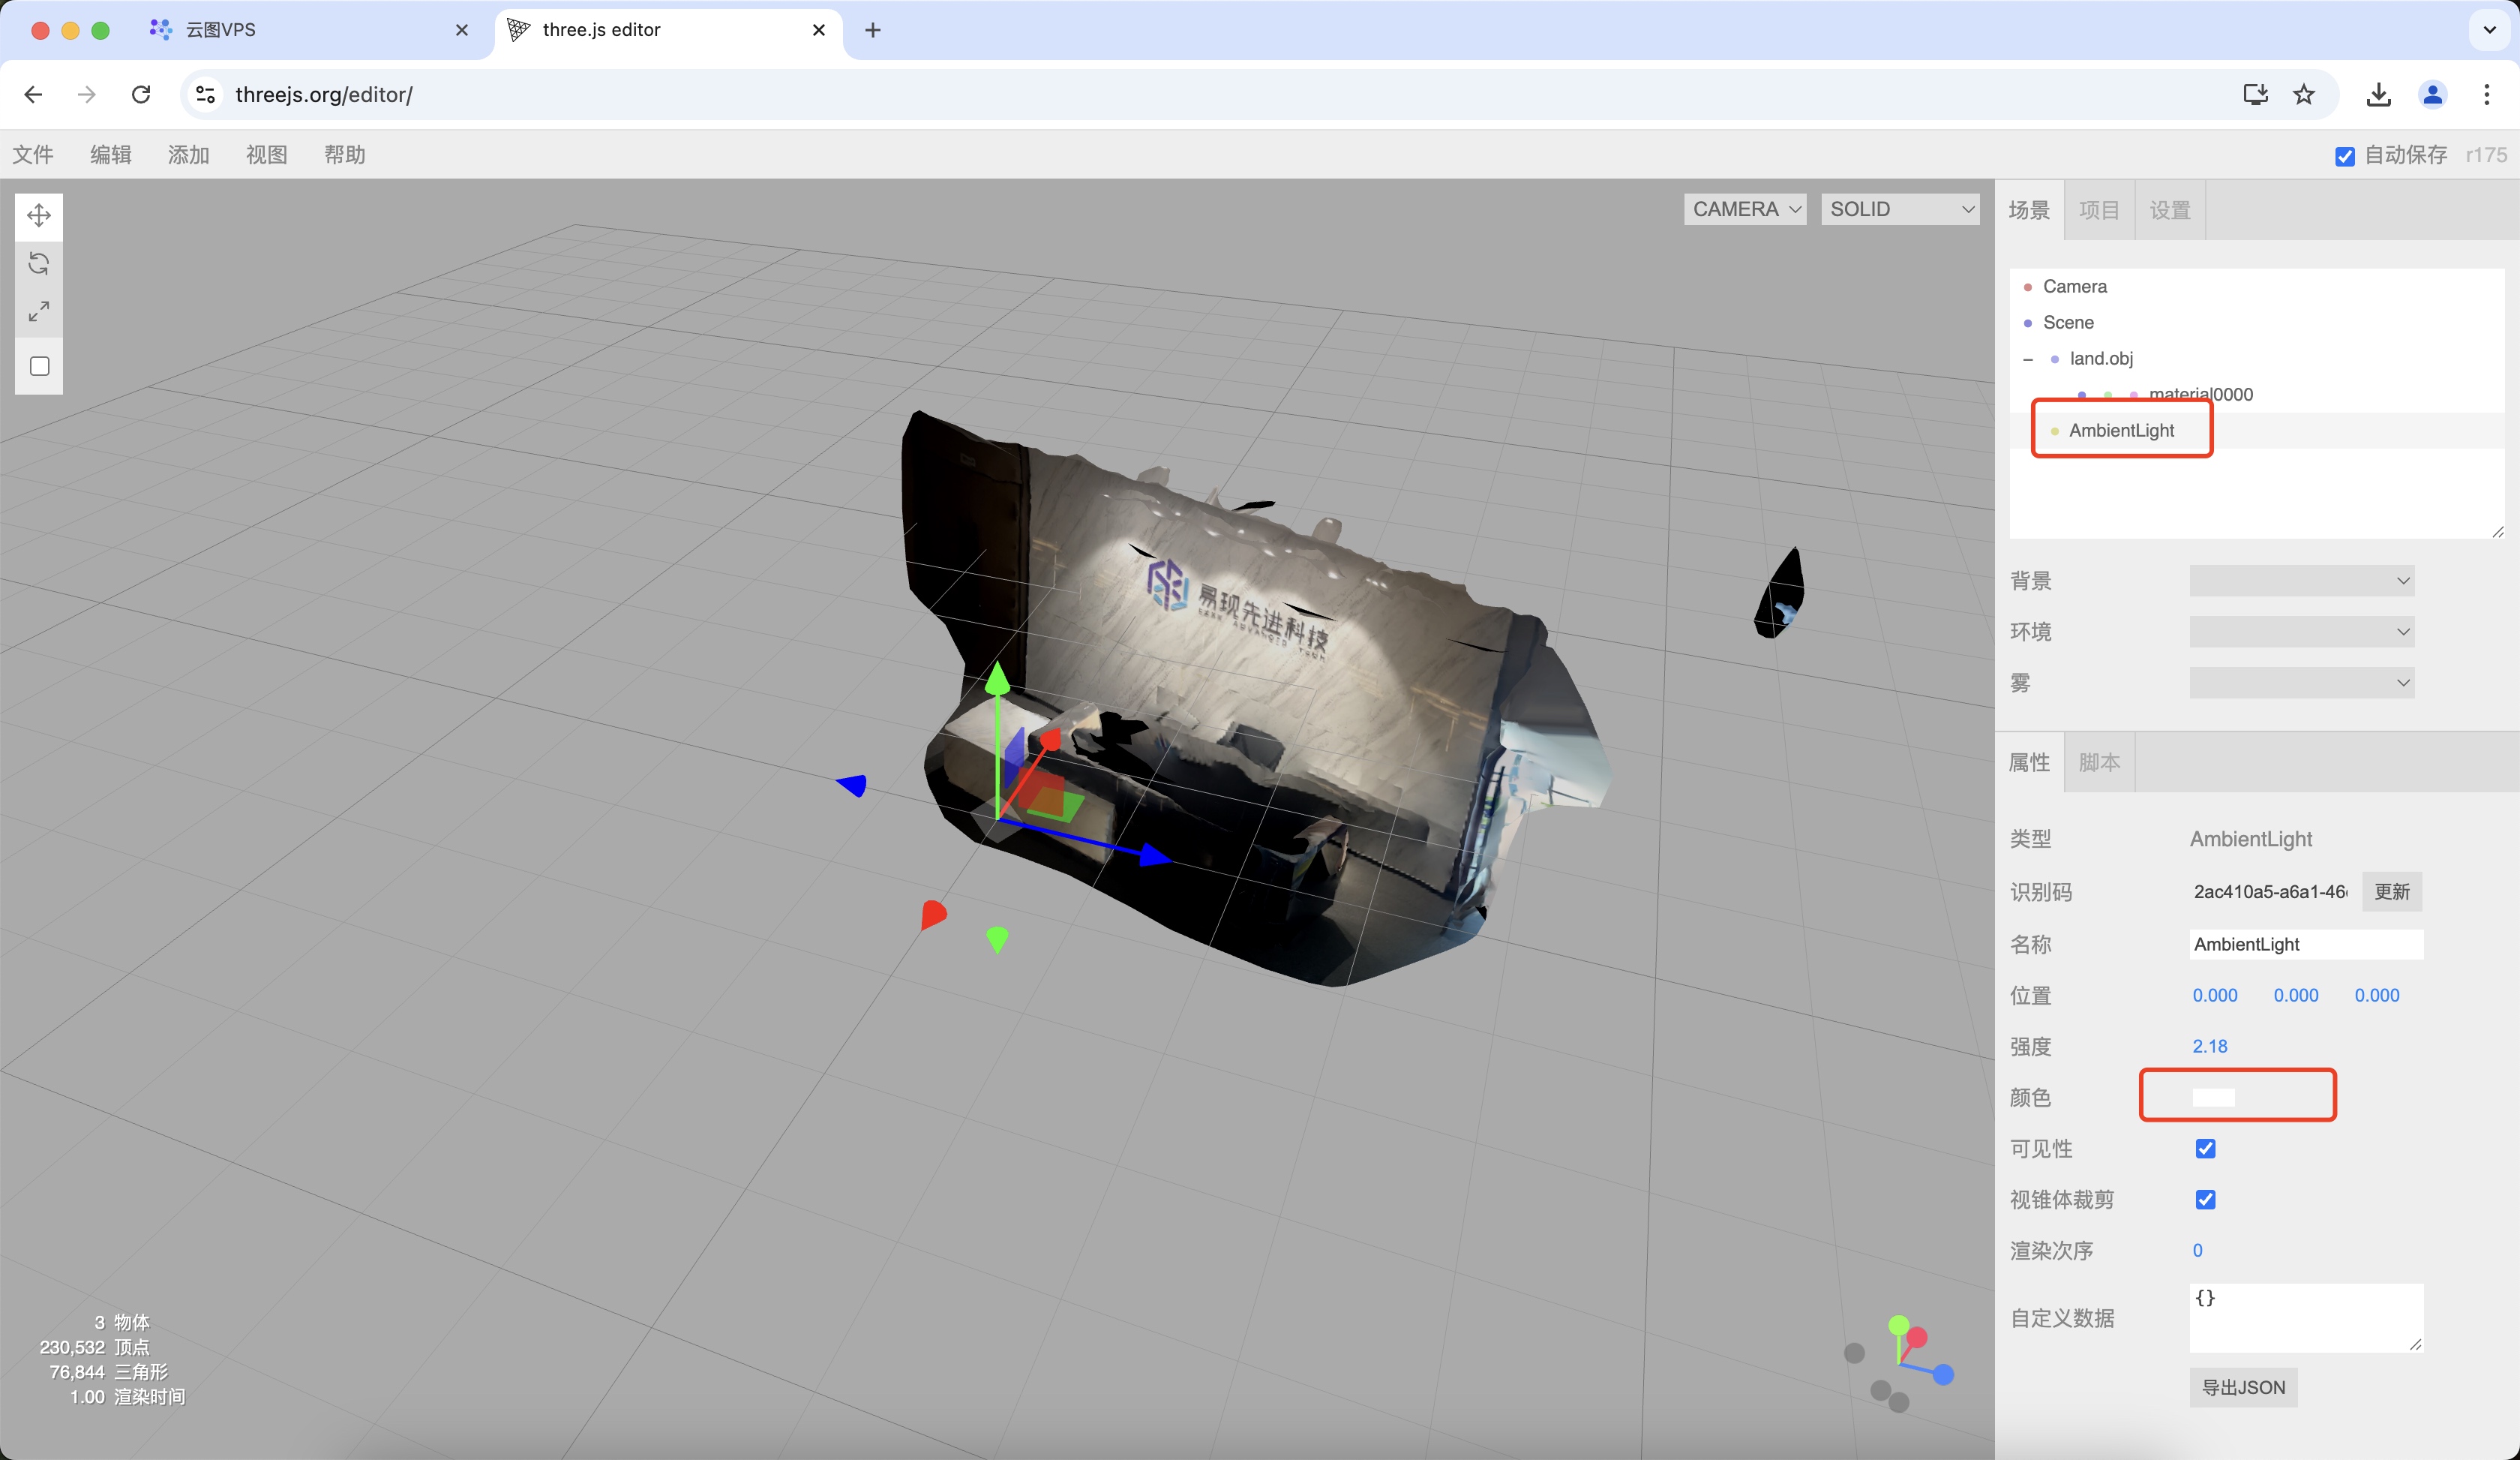Open the SOLID shading dropdown
The height and width of the screenshot is (1460, 2520).
(1900, 209)
